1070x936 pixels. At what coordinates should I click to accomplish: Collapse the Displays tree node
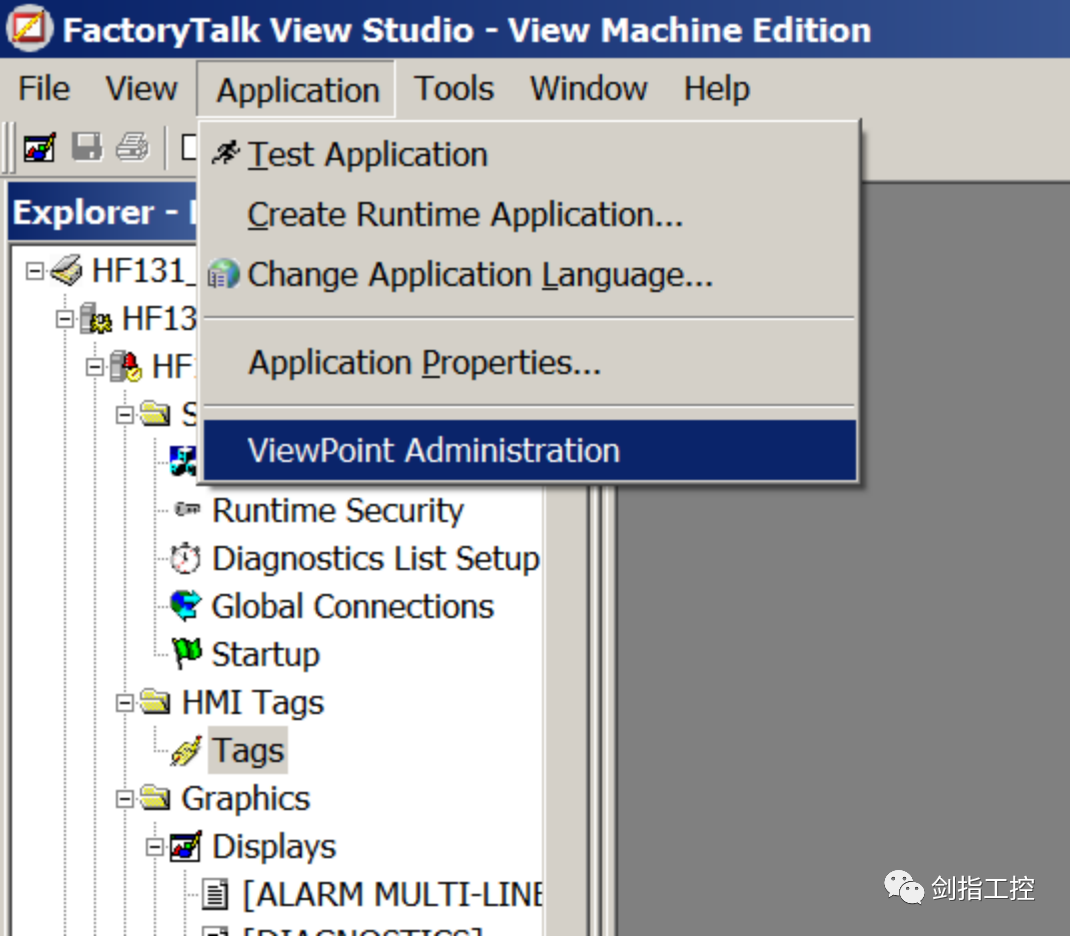point(155,847)
